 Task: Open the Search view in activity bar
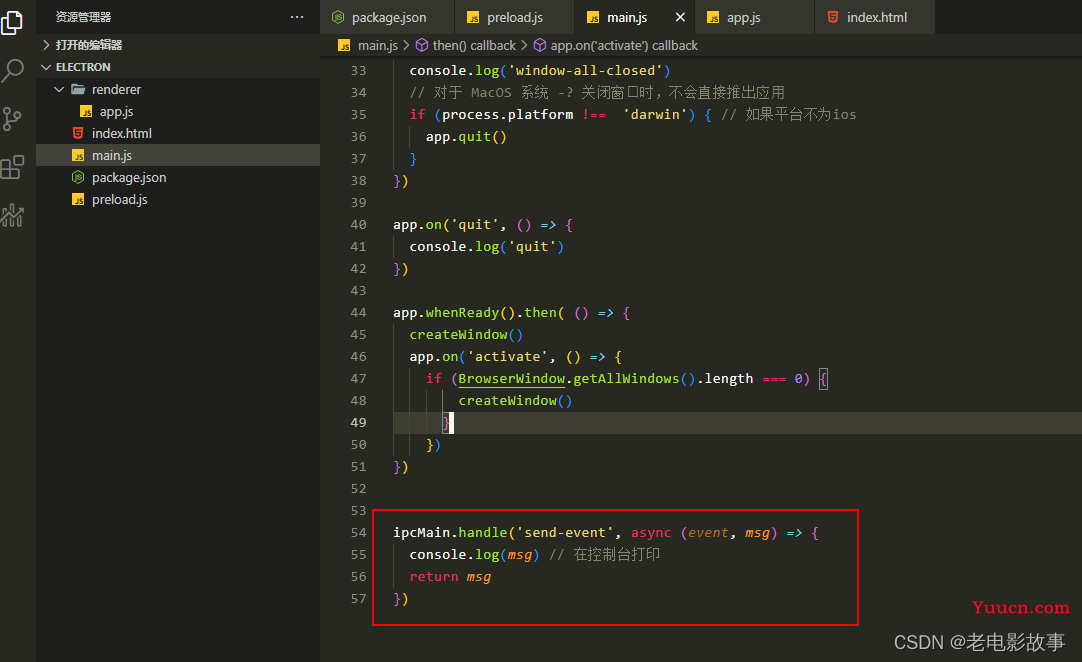[12, 70]
